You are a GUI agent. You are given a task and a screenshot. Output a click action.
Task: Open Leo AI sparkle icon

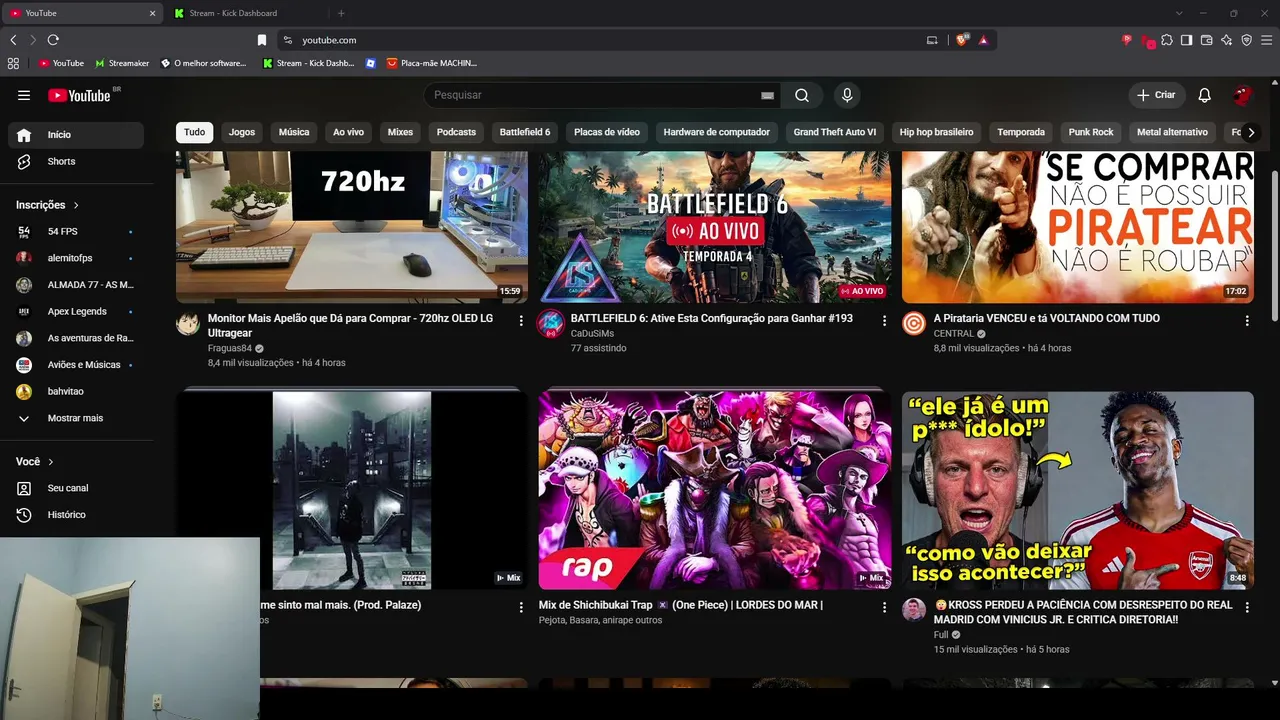click(1226, 40)
